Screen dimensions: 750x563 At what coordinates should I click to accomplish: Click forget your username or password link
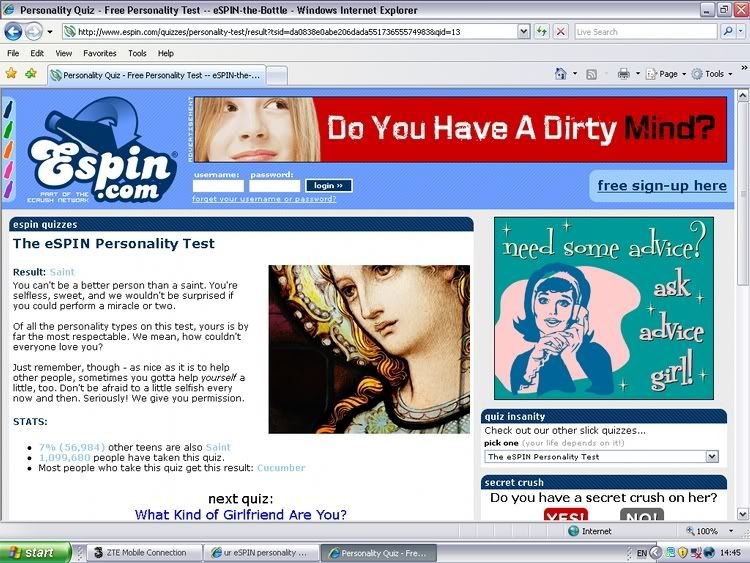point(264,199)
